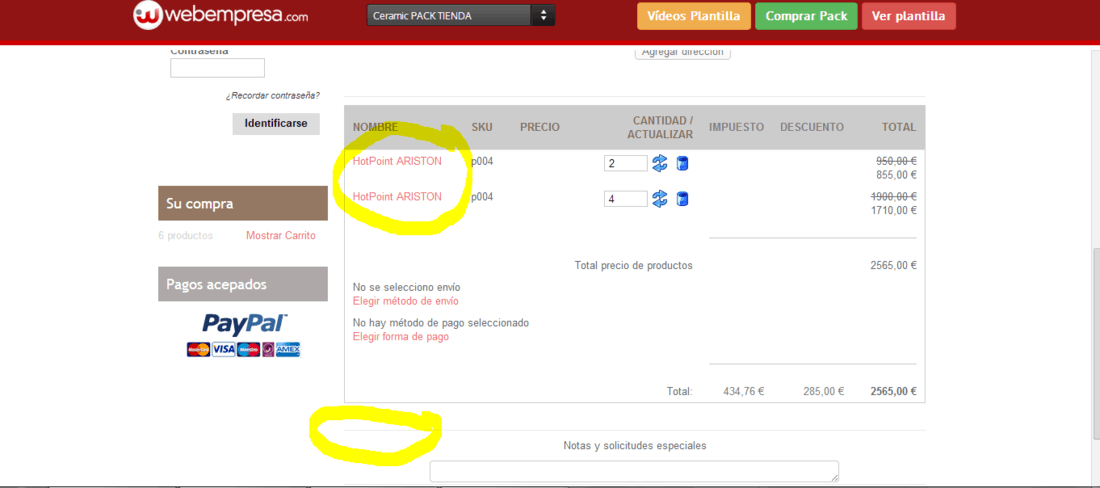
Task: Update quantity icon for the 1710,00 € row
Action: [x=659, y=199]
